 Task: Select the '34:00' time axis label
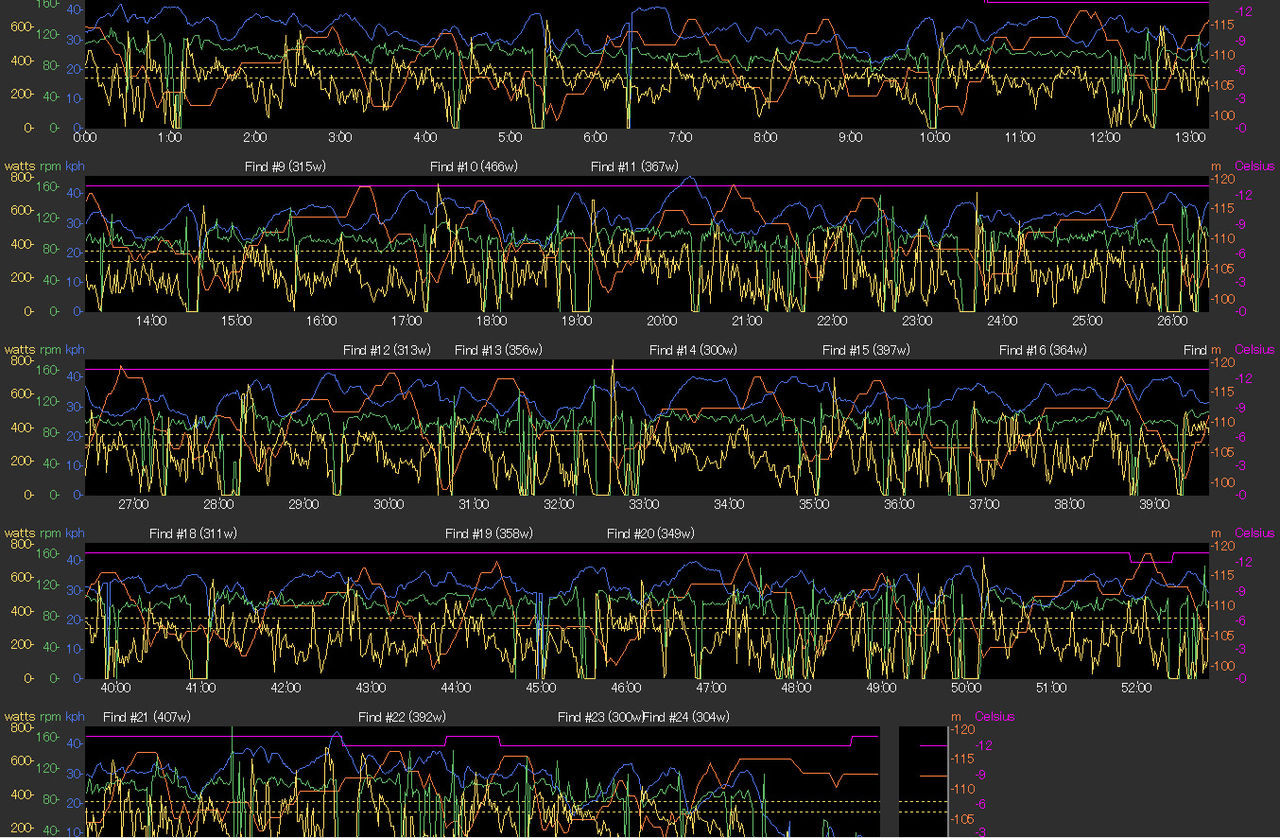pos(729,505)
